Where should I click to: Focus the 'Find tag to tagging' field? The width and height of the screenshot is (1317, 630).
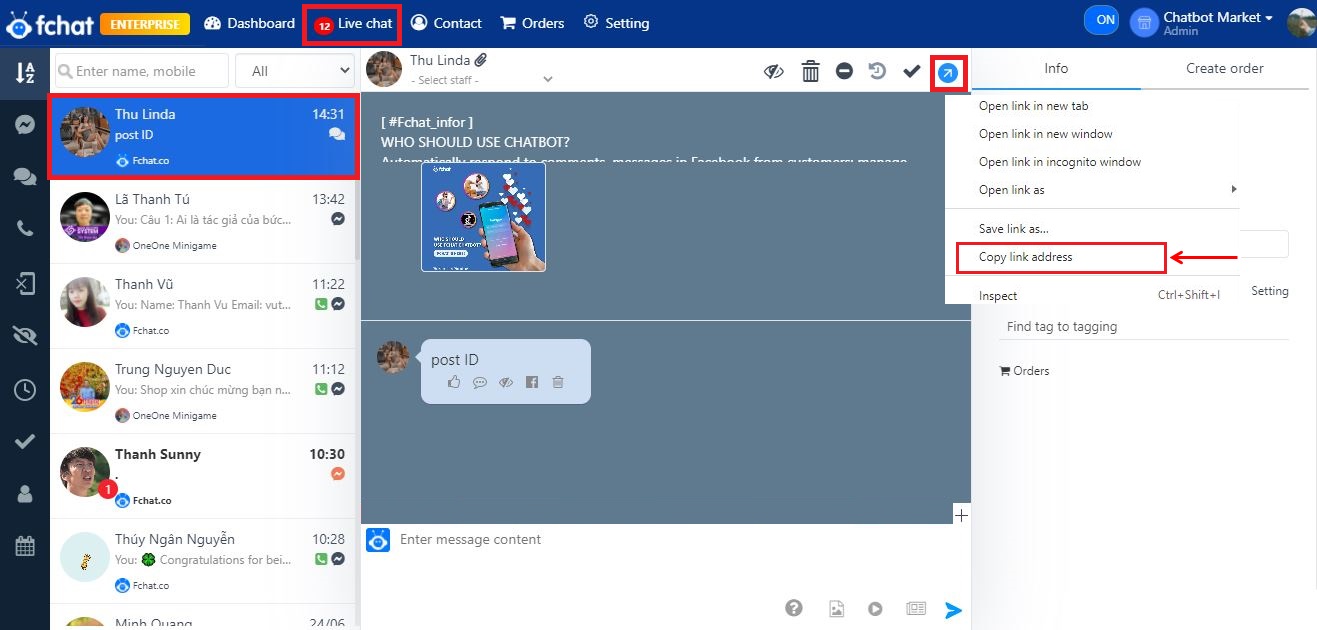pyautogui.click(x=1144, y=327)
